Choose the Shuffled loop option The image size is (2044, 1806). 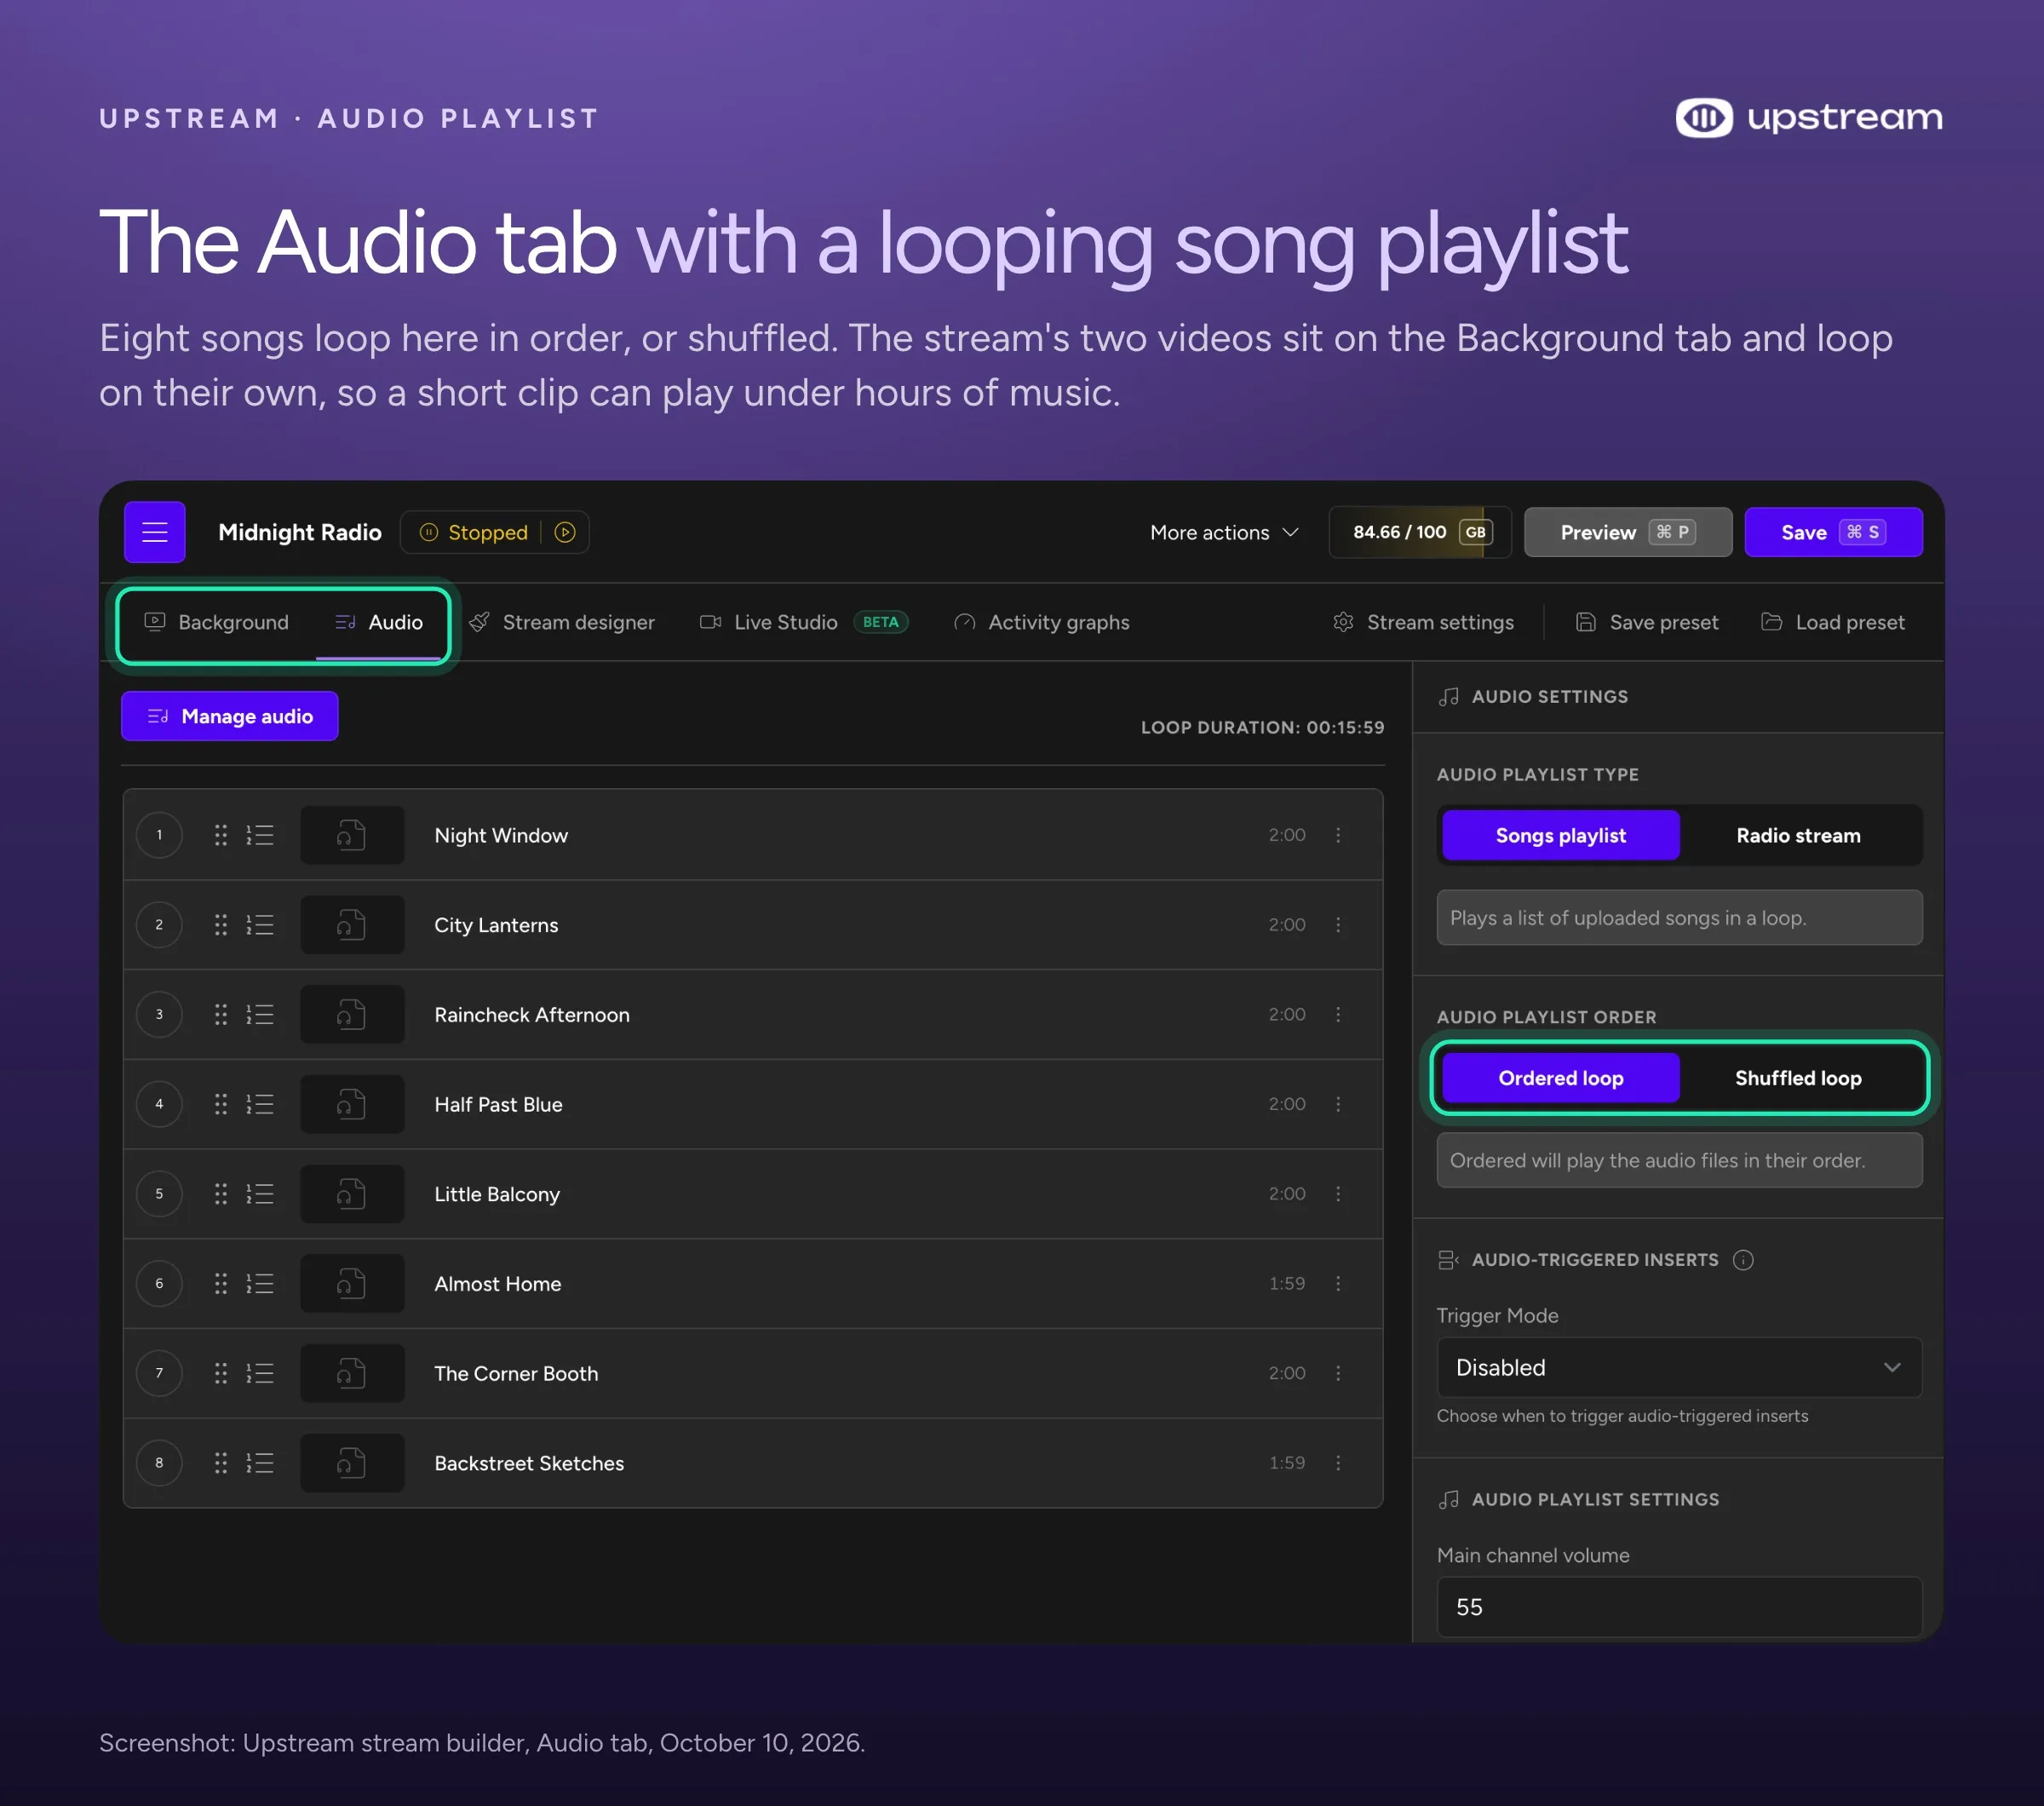tap(1798, 1078)
